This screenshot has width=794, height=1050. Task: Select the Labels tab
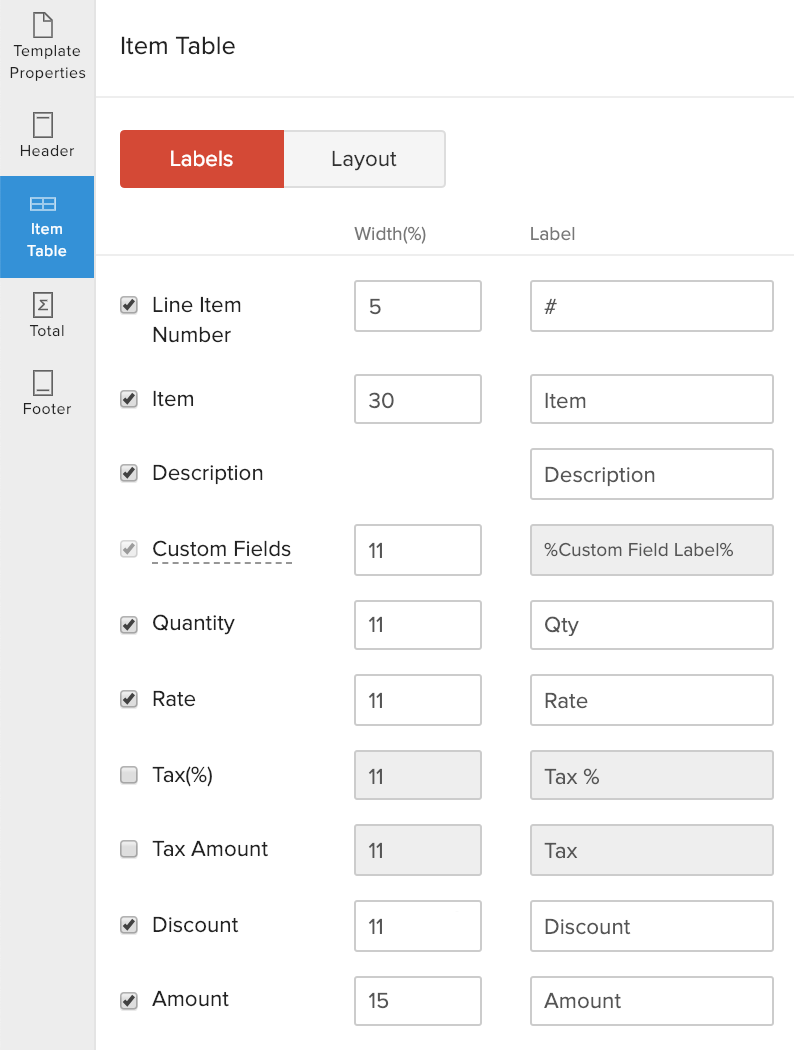[201, 158]
